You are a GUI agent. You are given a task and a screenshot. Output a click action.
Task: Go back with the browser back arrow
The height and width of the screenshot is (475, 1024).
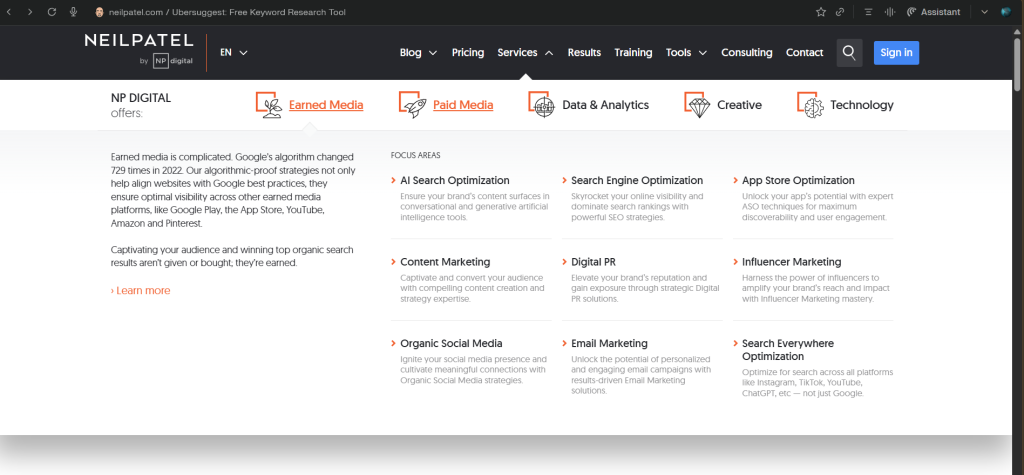tap(8, 12)
